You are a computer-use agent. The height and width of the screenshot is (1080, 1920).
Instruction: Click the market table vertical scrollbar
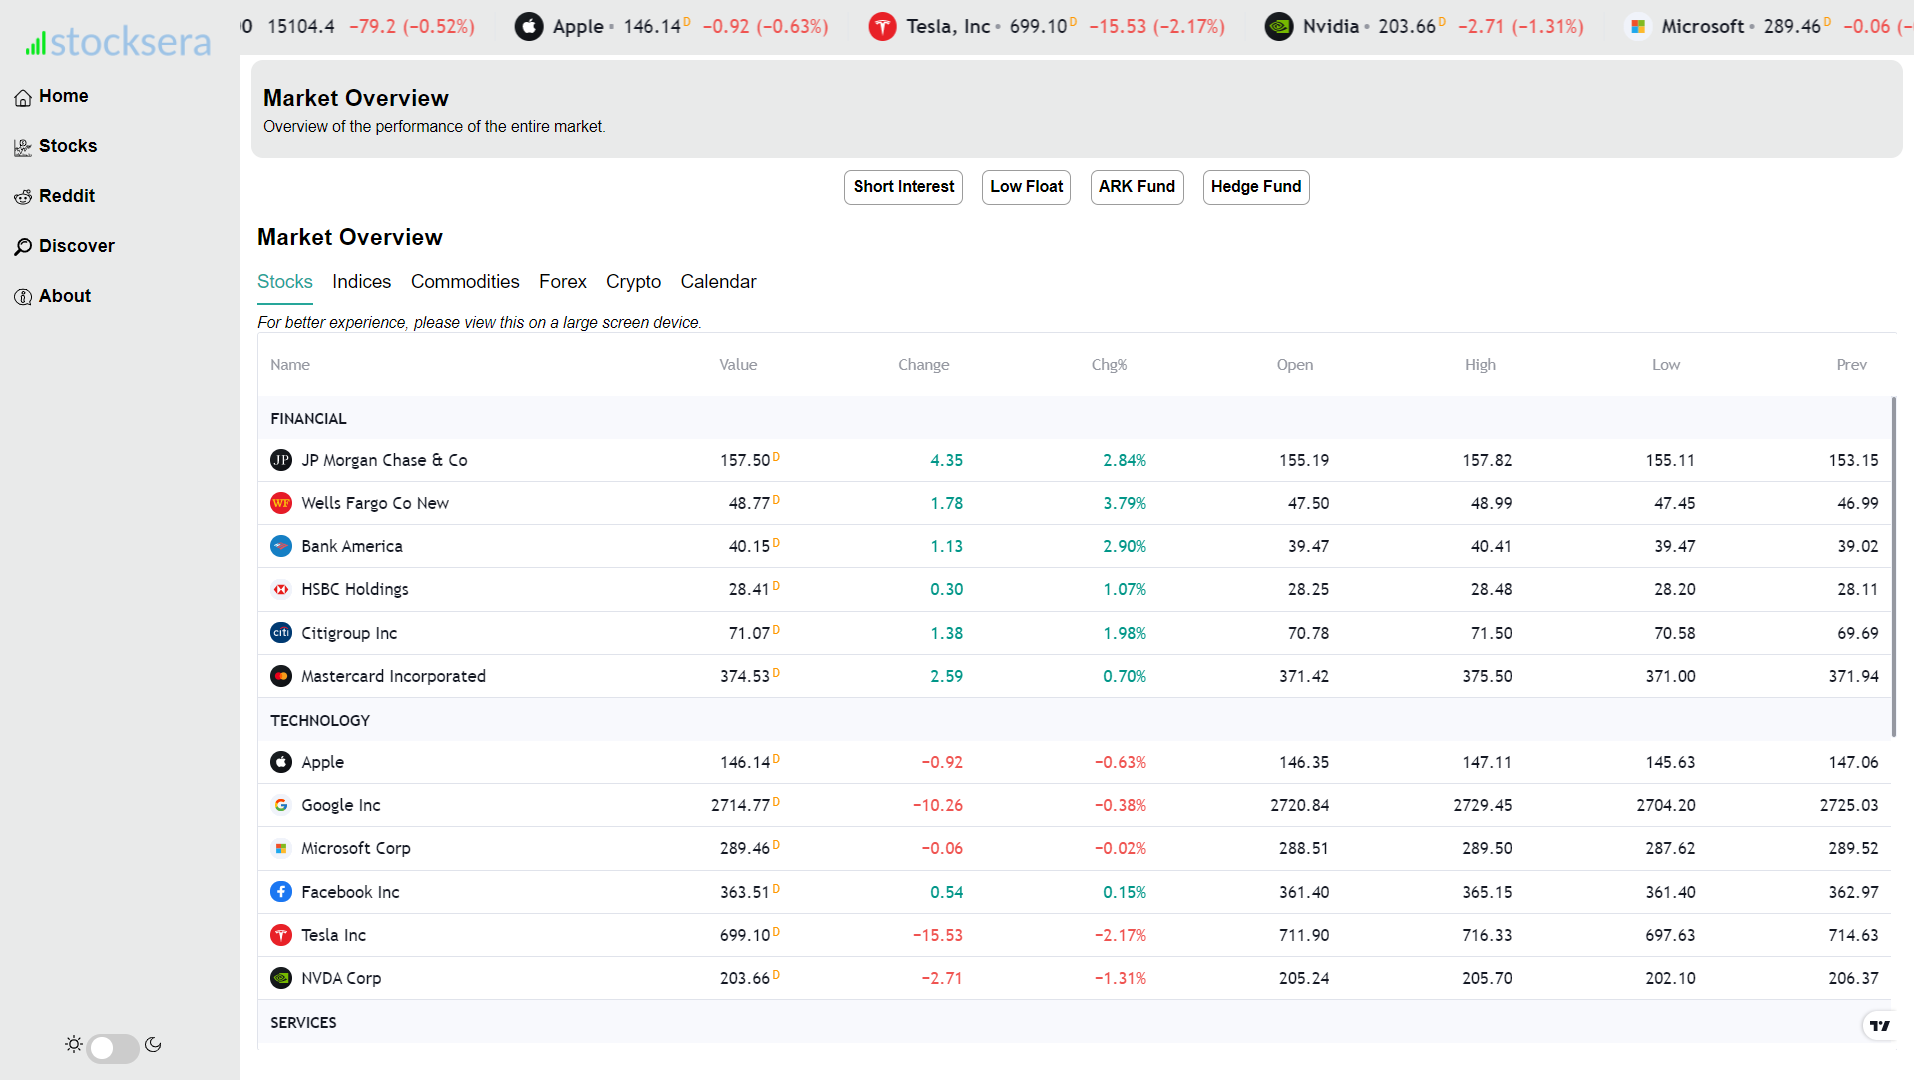(1893, 566)
